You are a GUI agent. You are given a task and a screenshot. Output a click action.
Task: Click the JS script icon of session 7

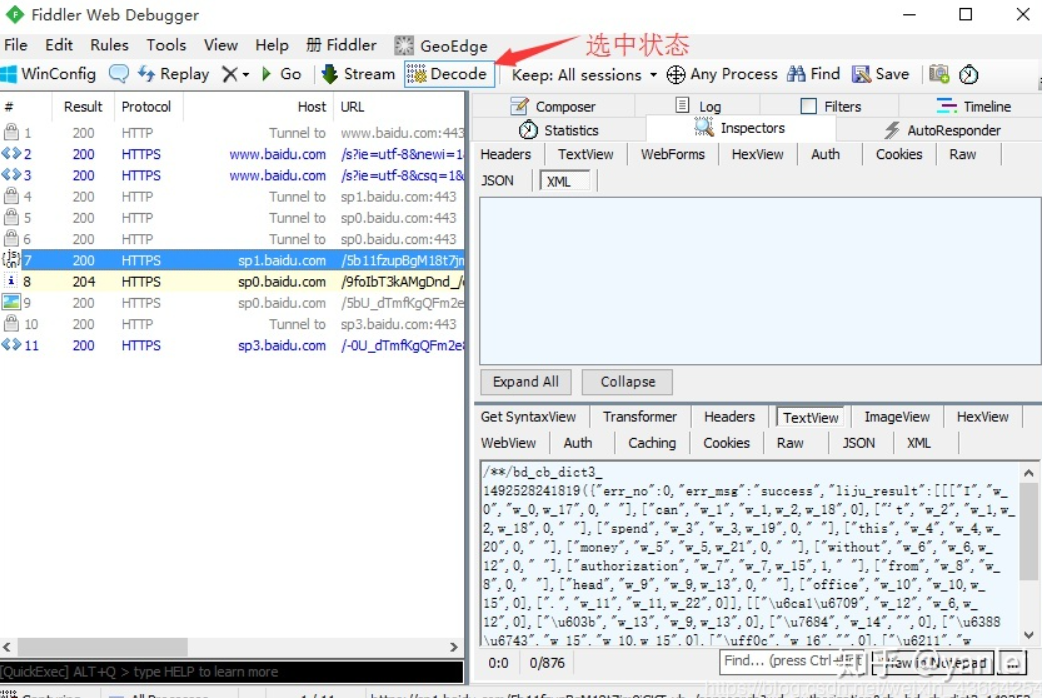pyautogui.click(x=11, y=259)
